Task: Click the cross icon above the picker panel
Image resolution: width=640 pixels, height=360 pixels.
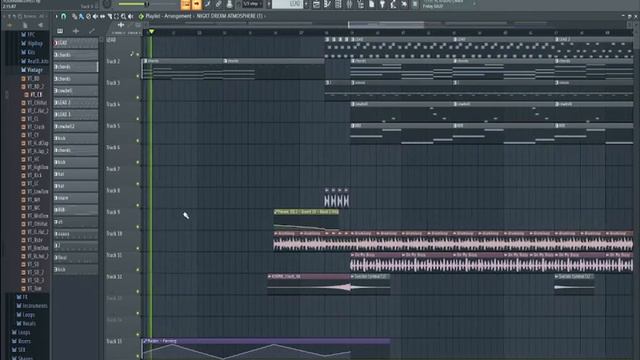Action: click(x=76, y=31)
